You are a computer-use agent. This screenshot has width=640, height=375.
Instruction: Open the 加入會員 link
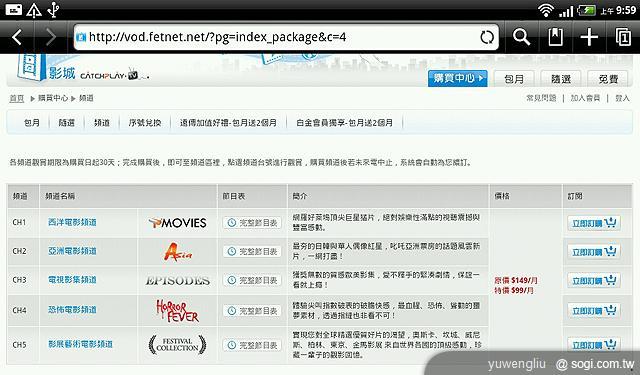tap(585, 98)
